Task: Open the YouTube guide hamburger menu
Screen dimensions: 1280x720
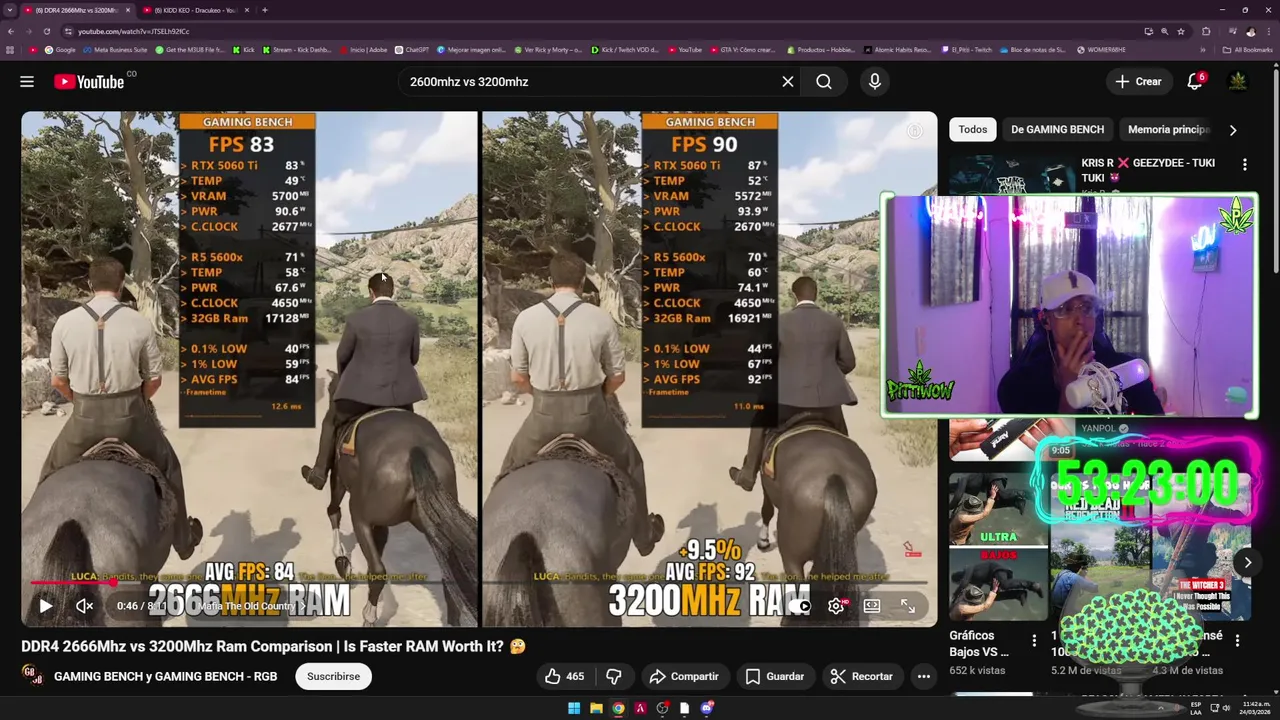Action: click(x=27, y=82)
